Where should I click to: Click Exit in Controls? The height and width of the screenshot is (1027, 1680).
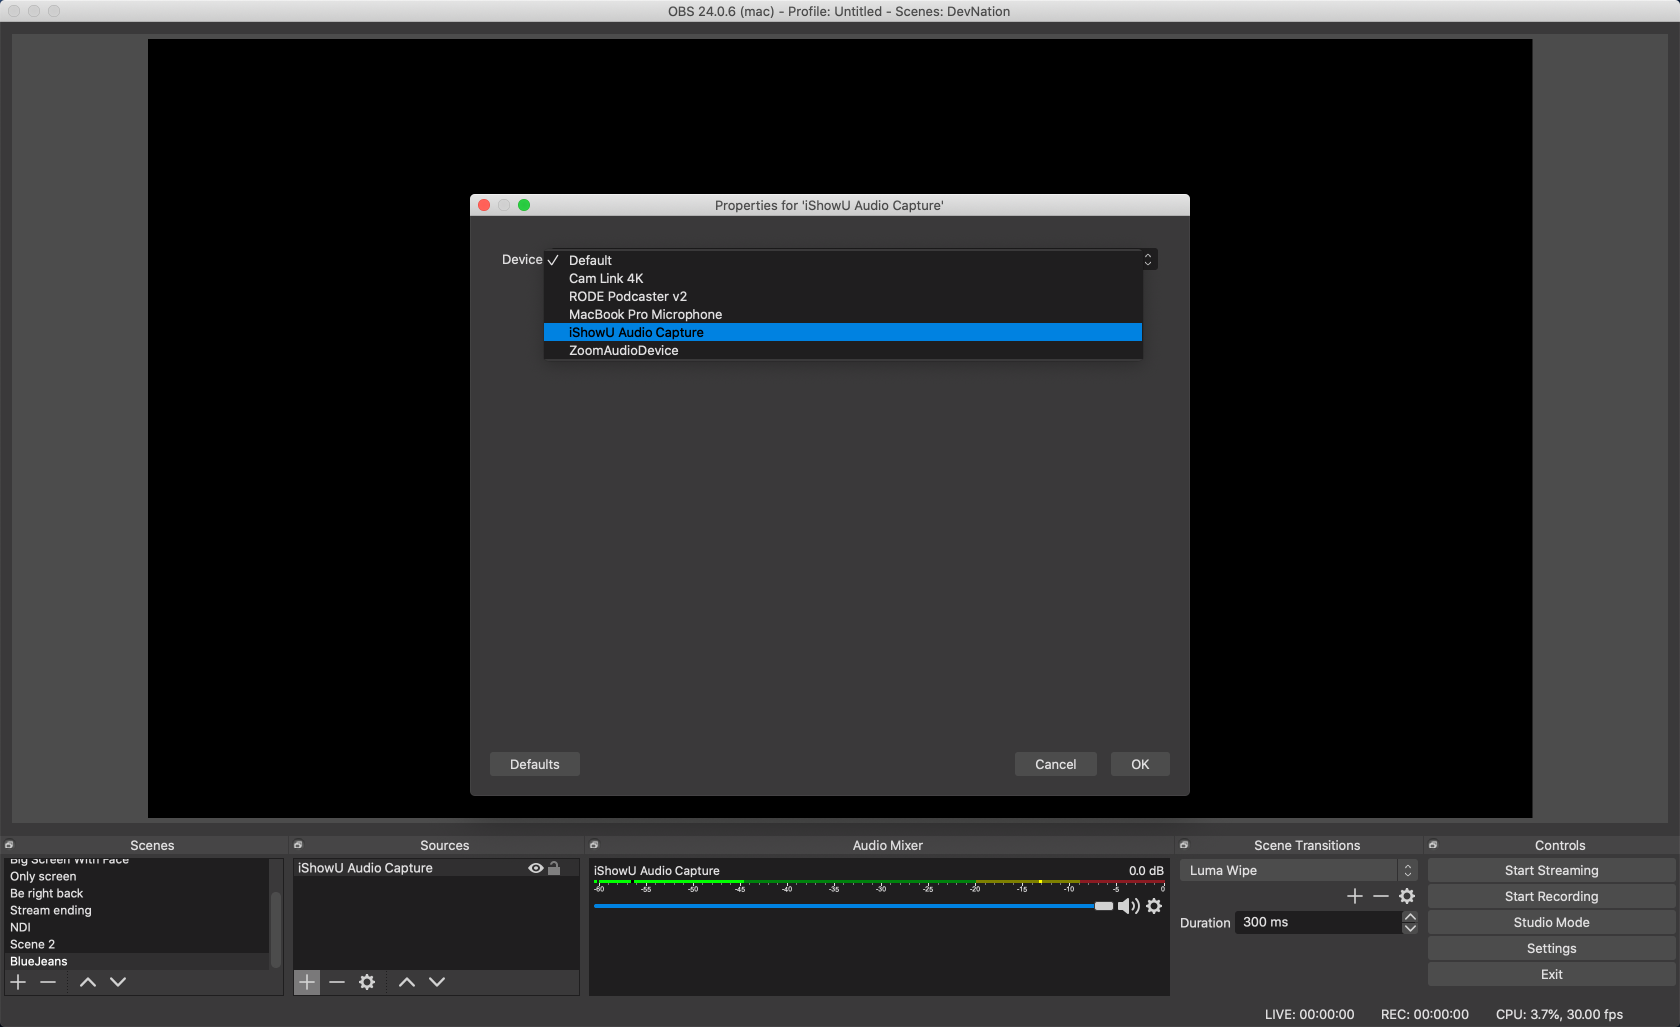(1551, 974)
